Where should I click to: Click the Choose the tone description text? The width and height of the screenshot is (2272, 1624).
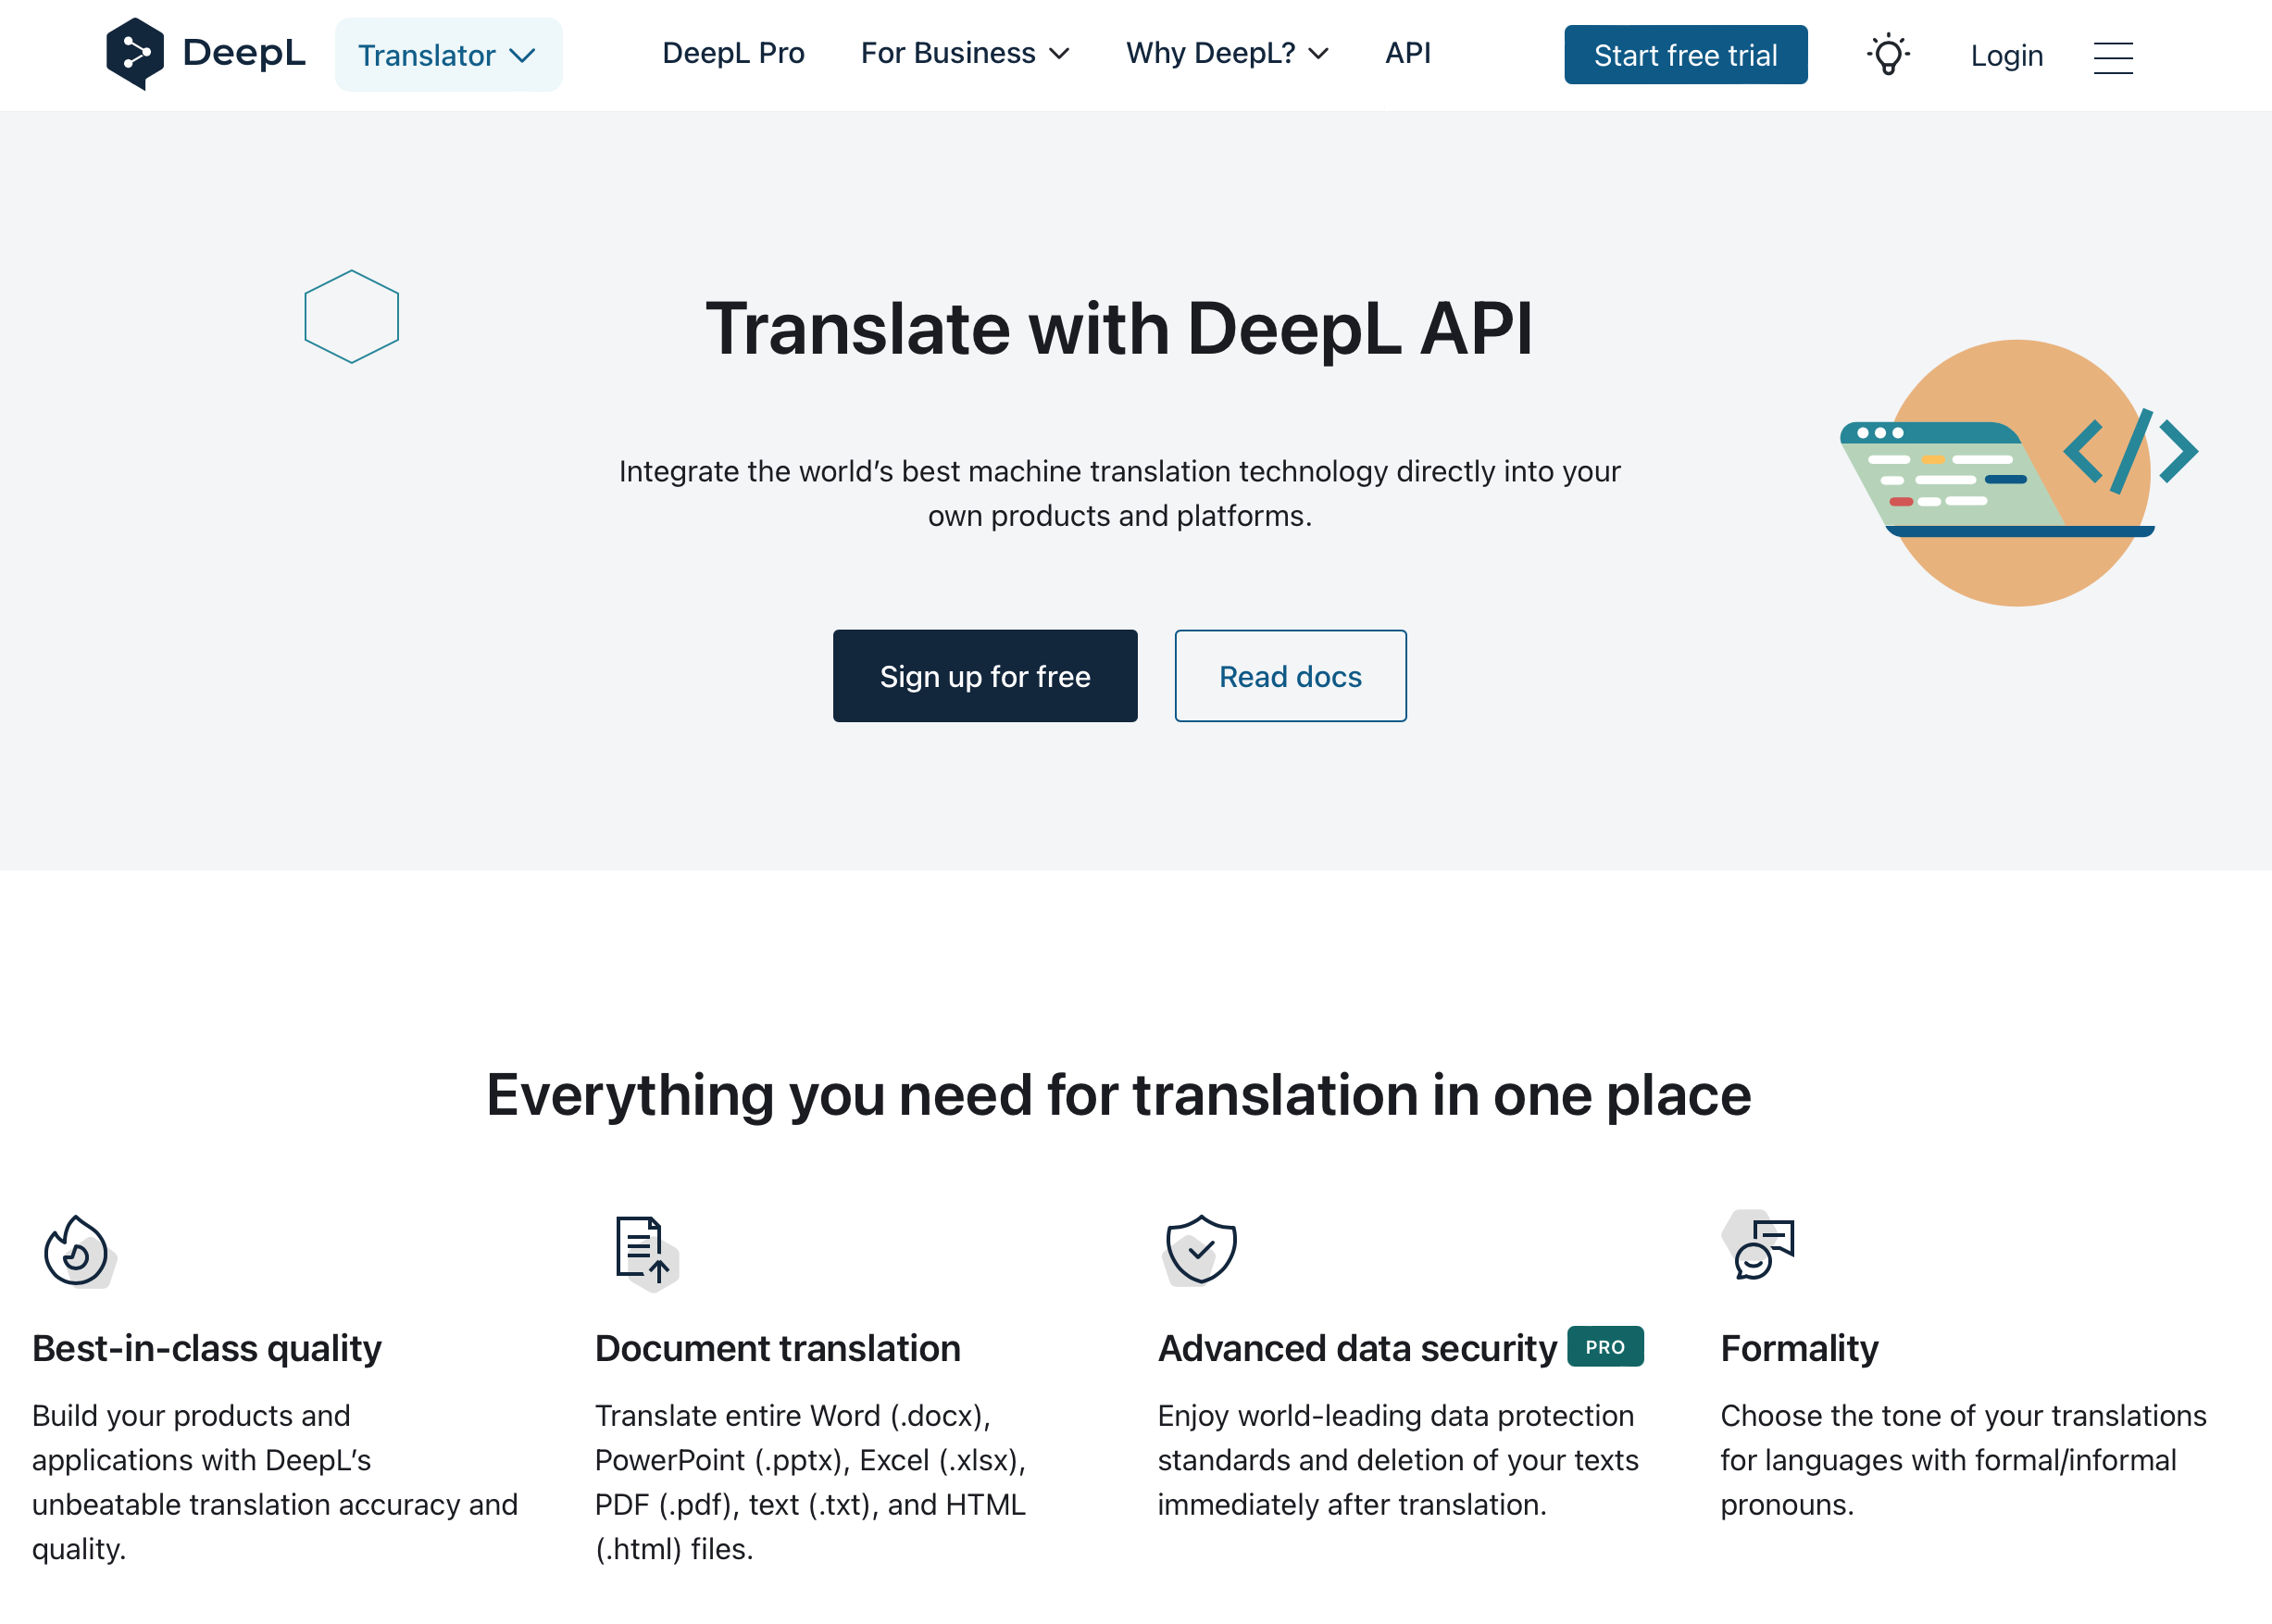[1963, 1460]
